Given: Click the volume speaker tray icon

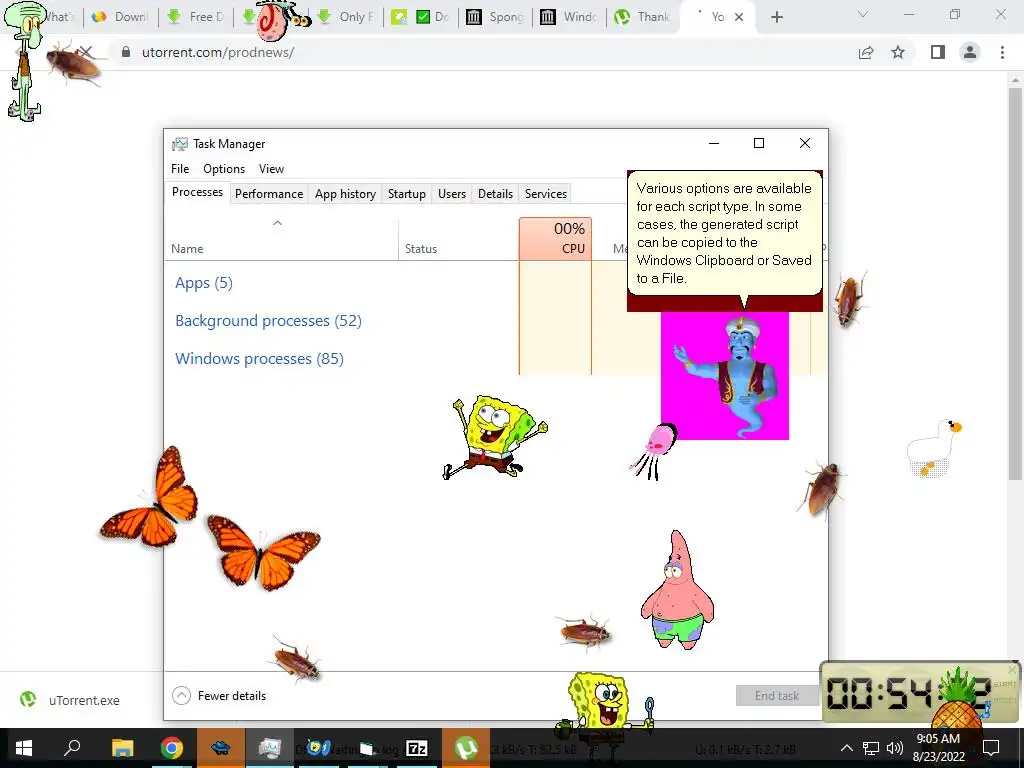Looking at the screenshot, I should pyautogui.click(x=895, y=748).
